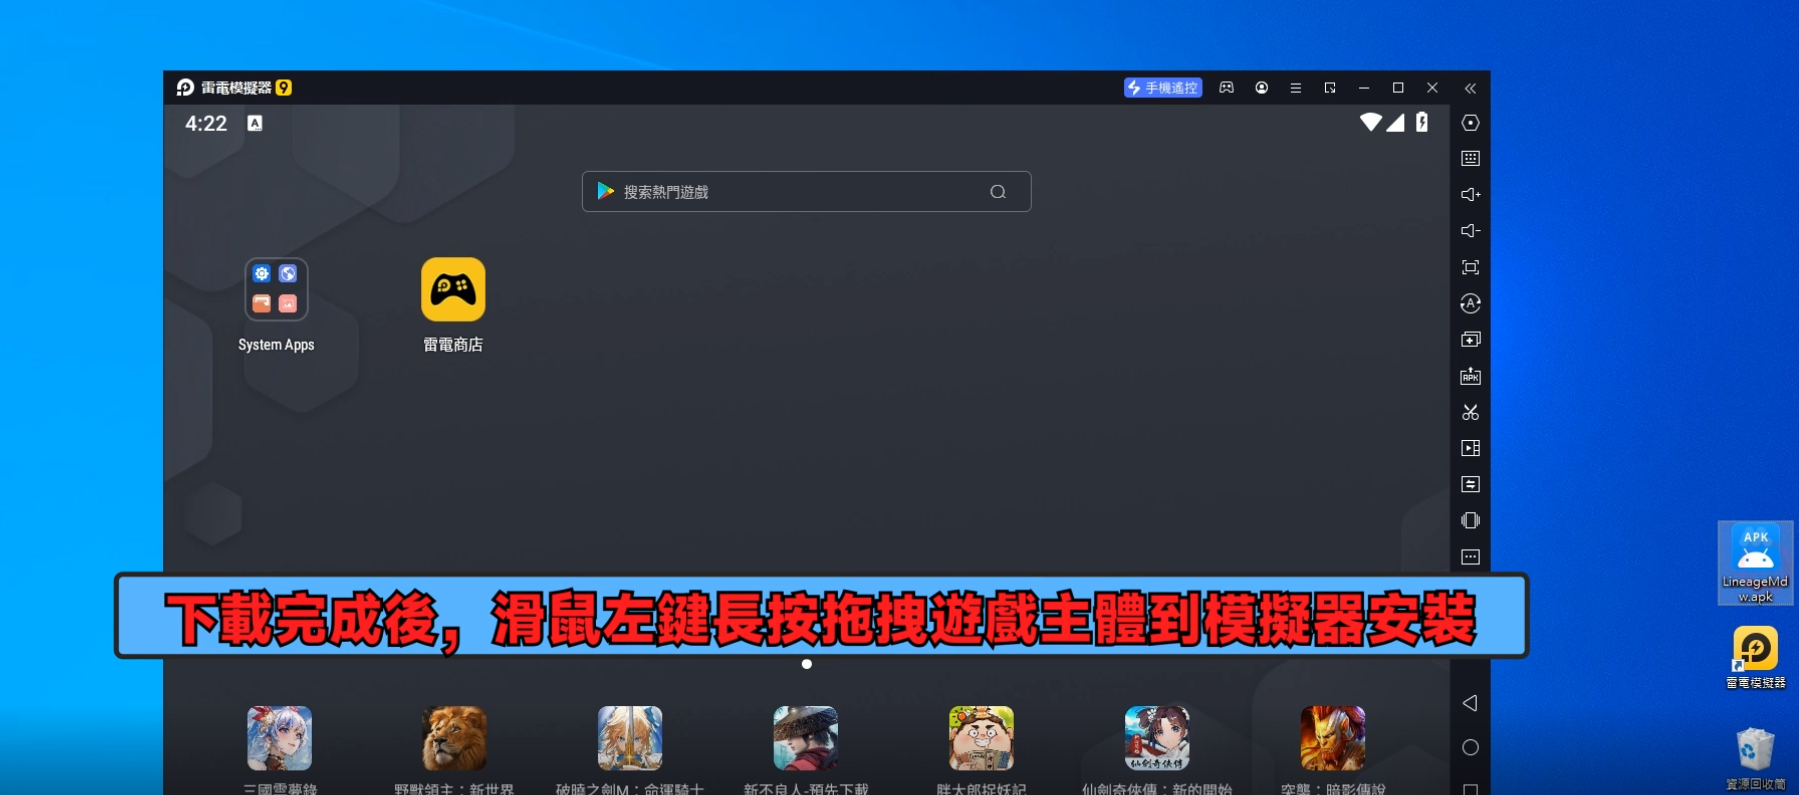Click the battery icon in Android status bar
The height and width of the screenshot is (795, 1799).
tap(1422, 122)
